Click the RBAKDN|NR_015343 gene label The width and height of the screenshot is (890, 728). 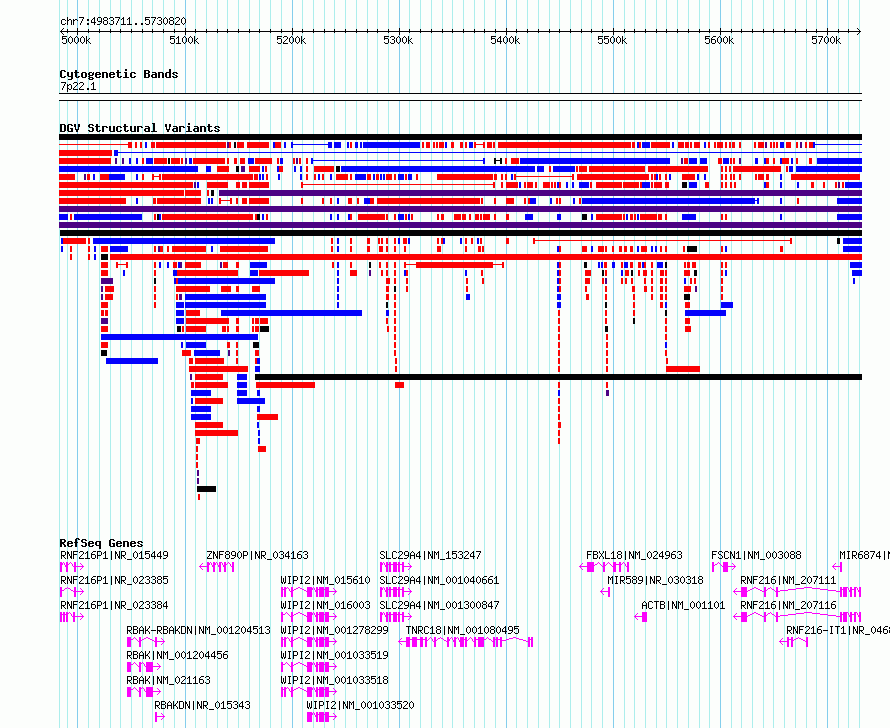(202, 705)
